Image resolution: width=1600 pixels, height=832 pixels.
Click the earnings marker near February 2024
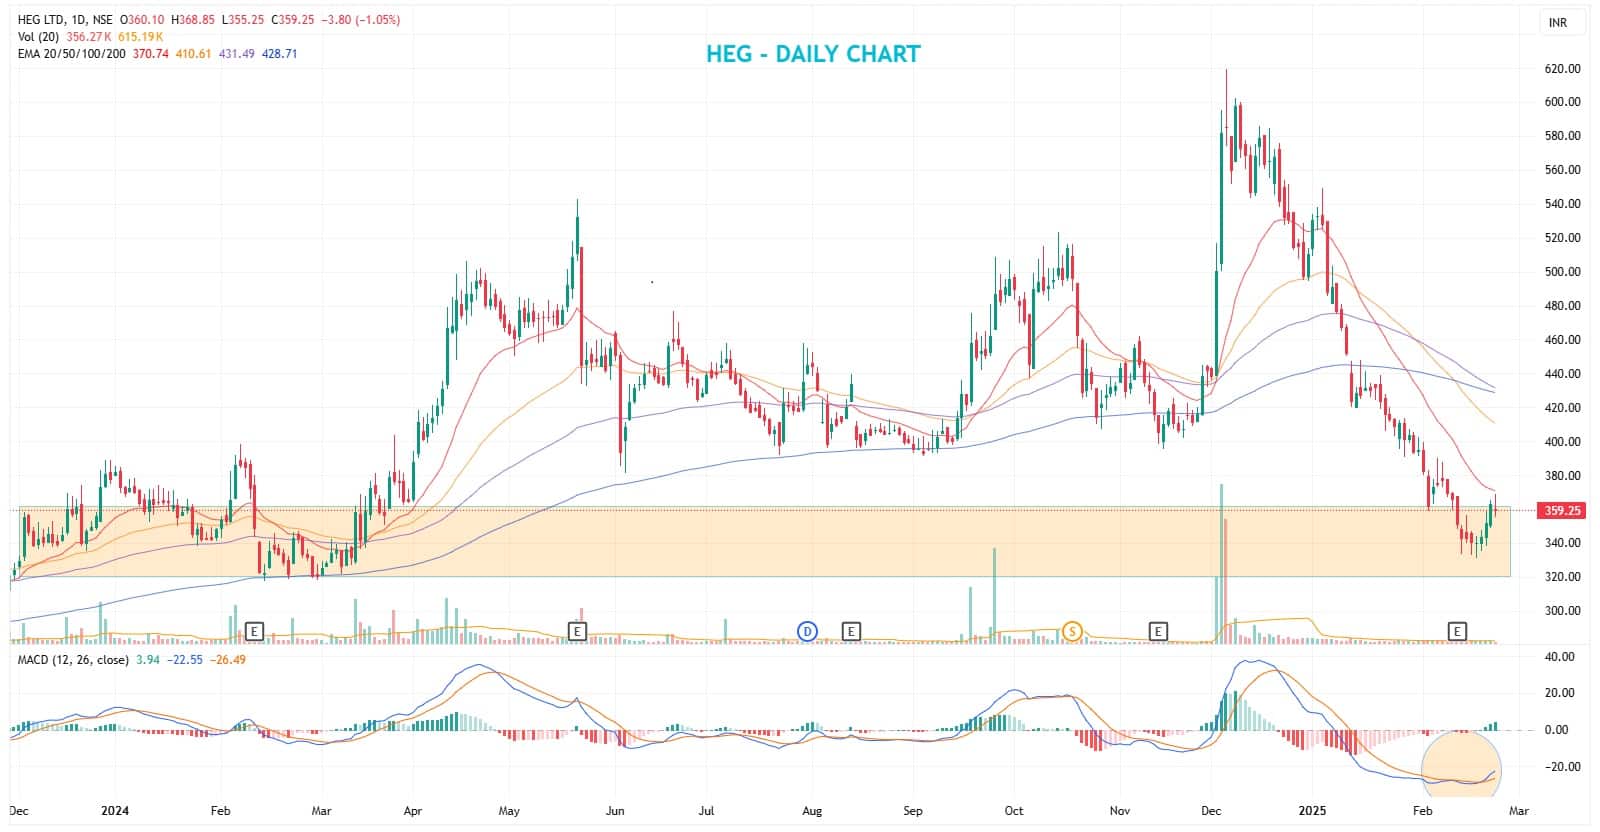click(255, 631)
